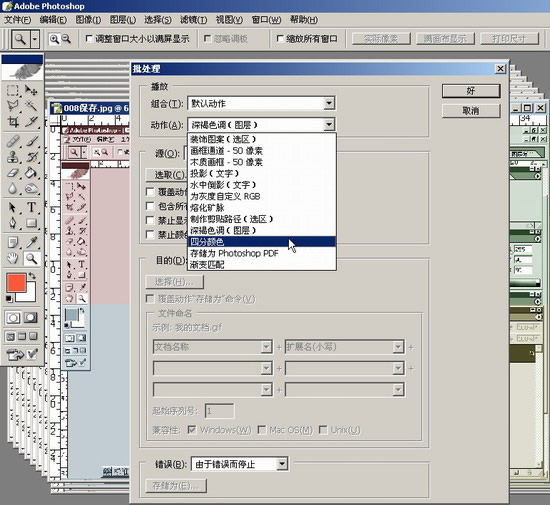Click the 实际像素 button
The width and height of the screenshot is (550, 505).
coord(381,39)
